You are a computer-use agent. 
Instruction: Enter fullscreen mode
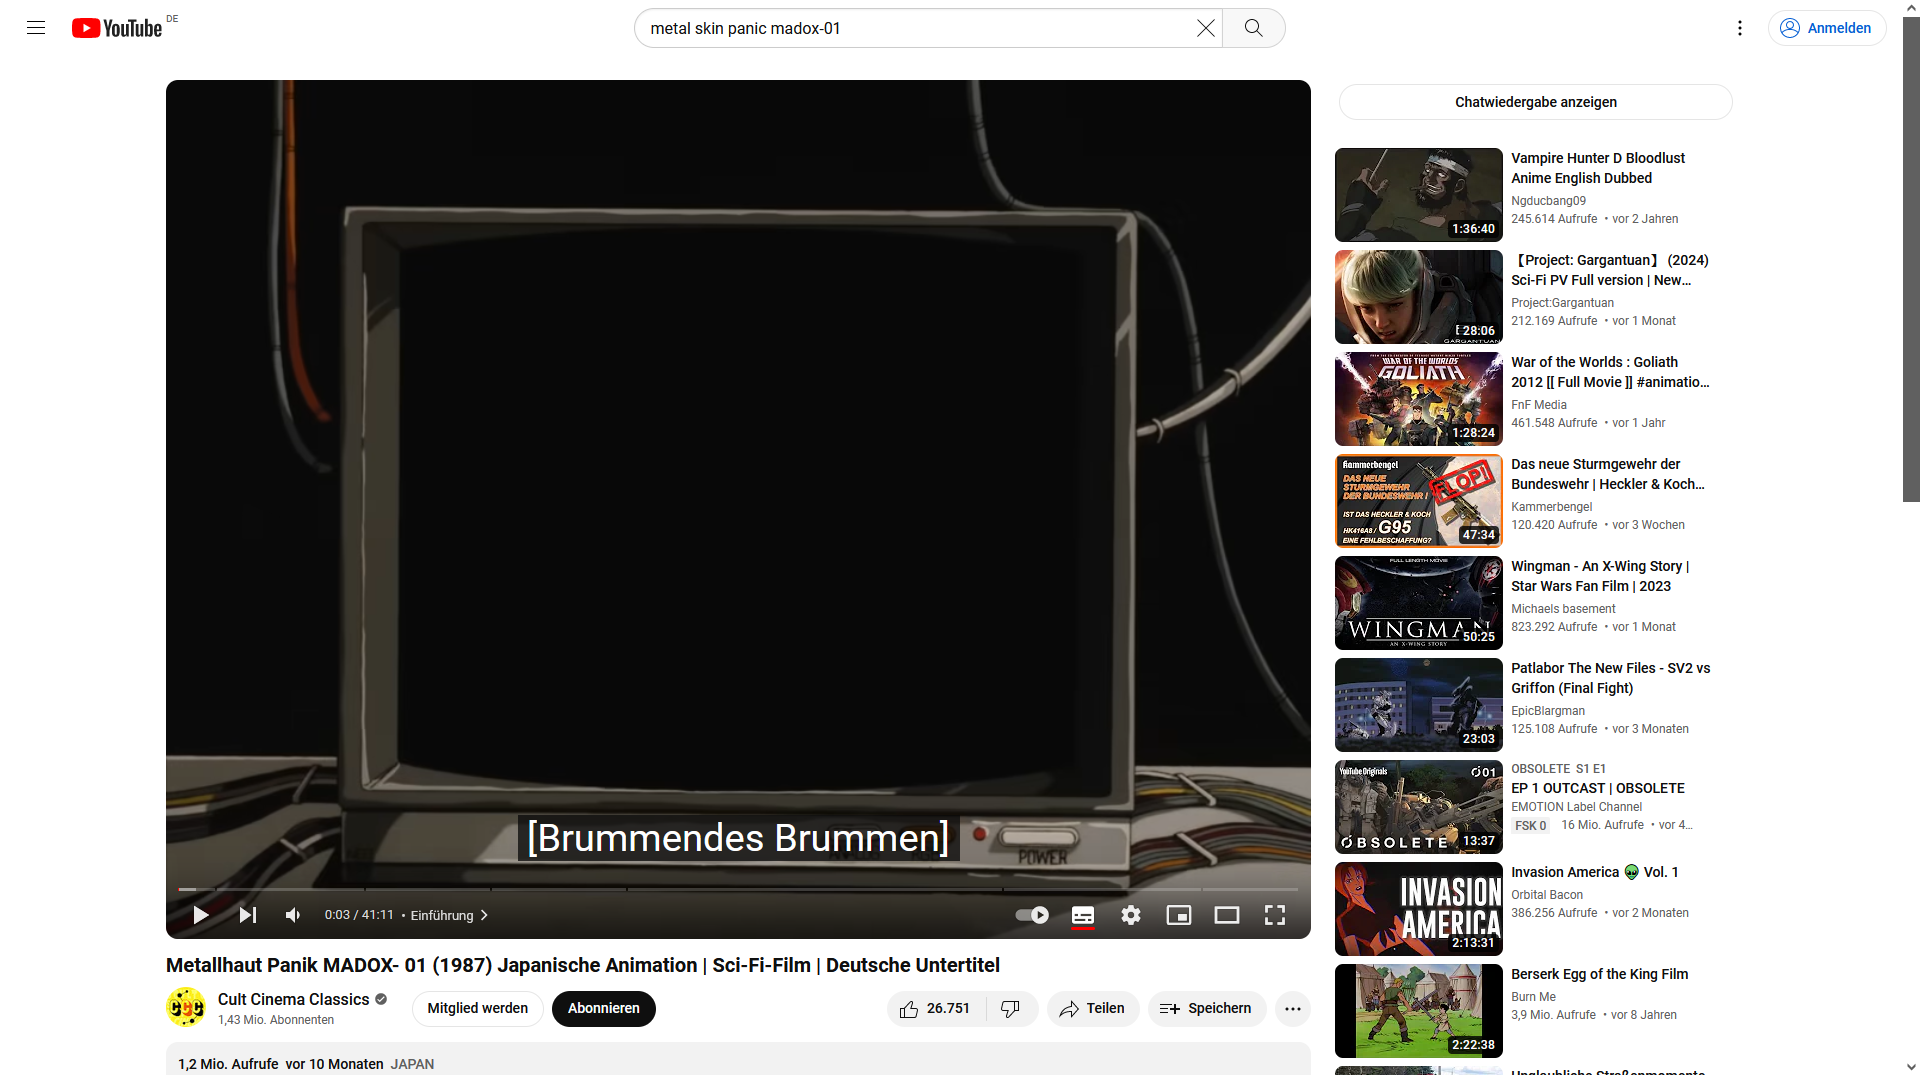(x=1275, y=915)
